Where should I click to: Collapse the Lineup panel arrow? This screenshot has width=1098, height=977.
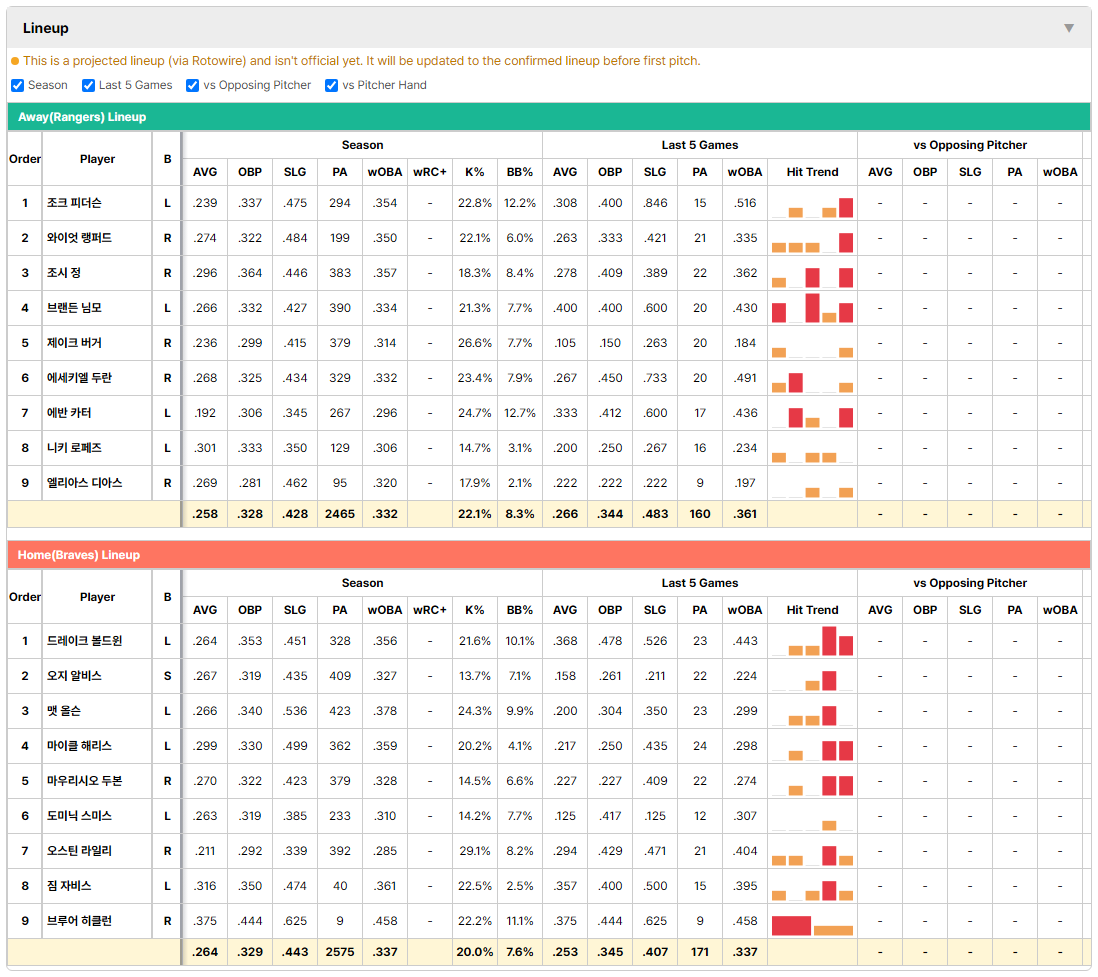1069,28
